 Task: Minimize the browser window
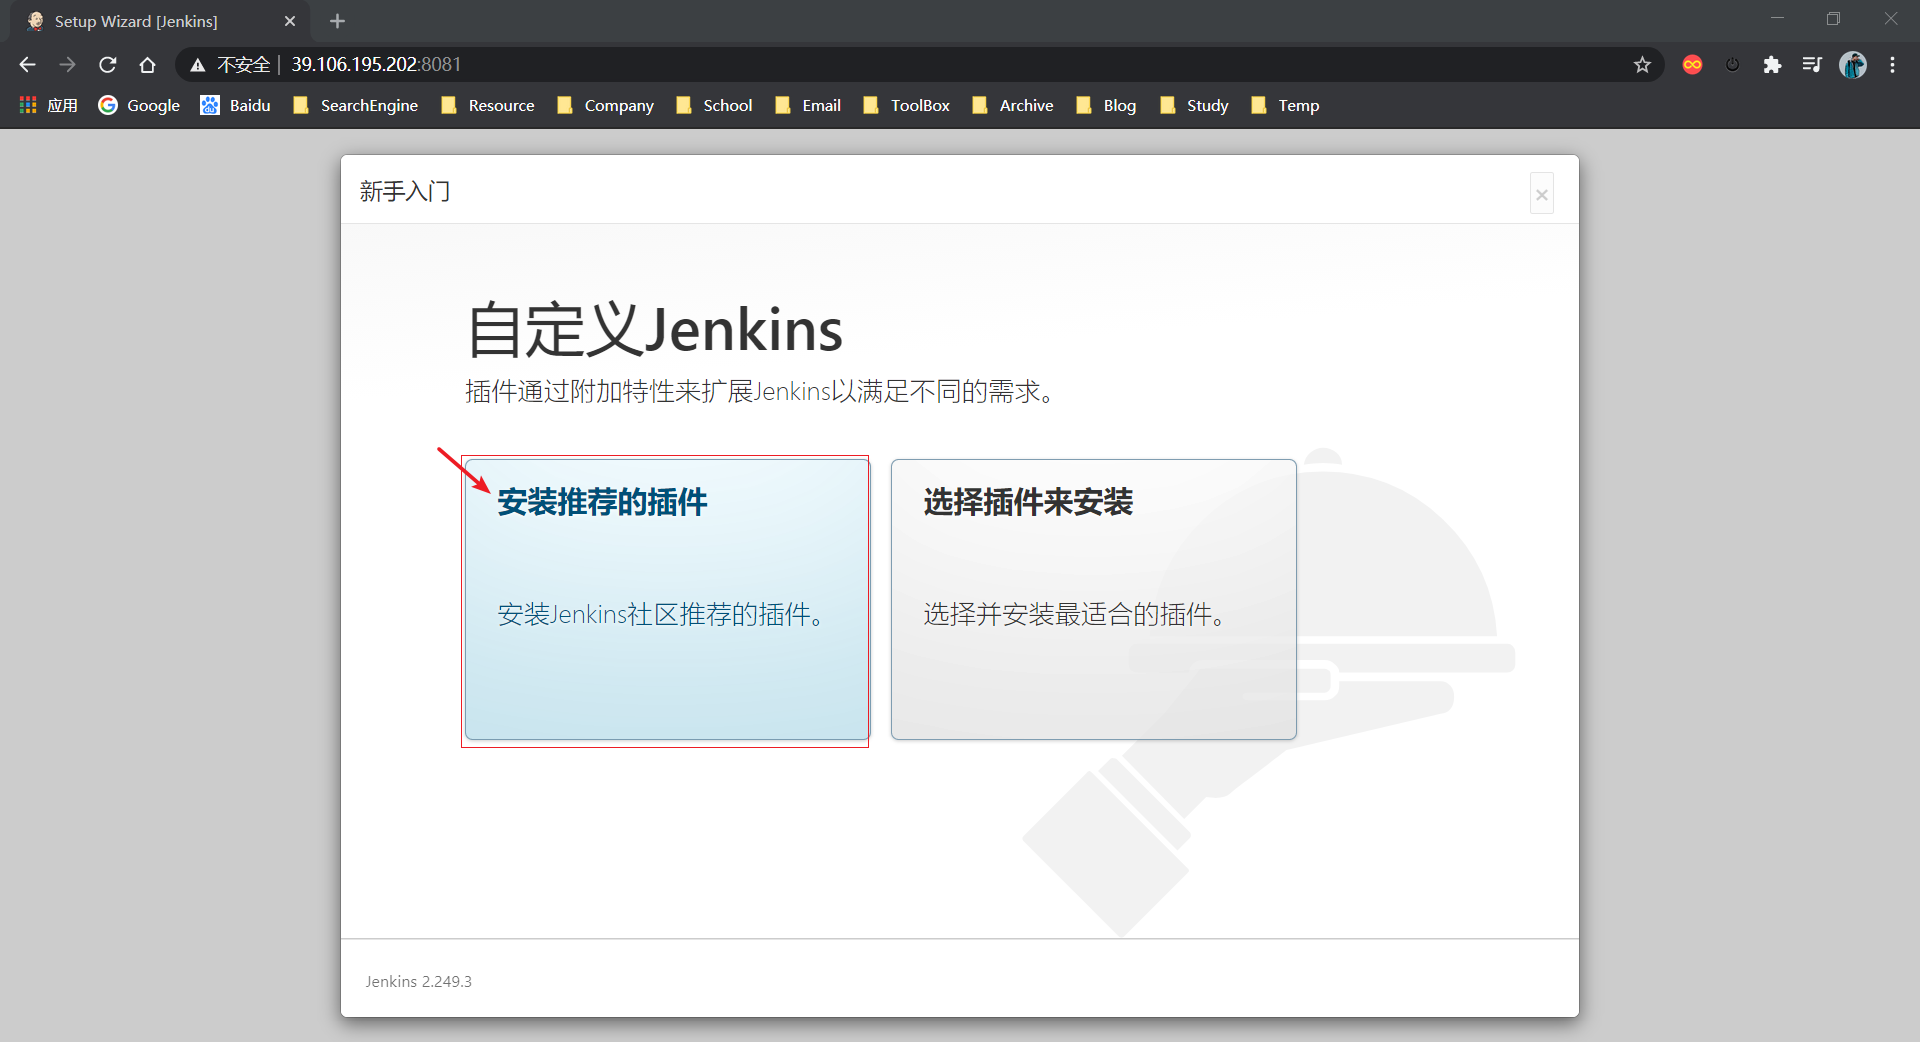coord(1777,19)
